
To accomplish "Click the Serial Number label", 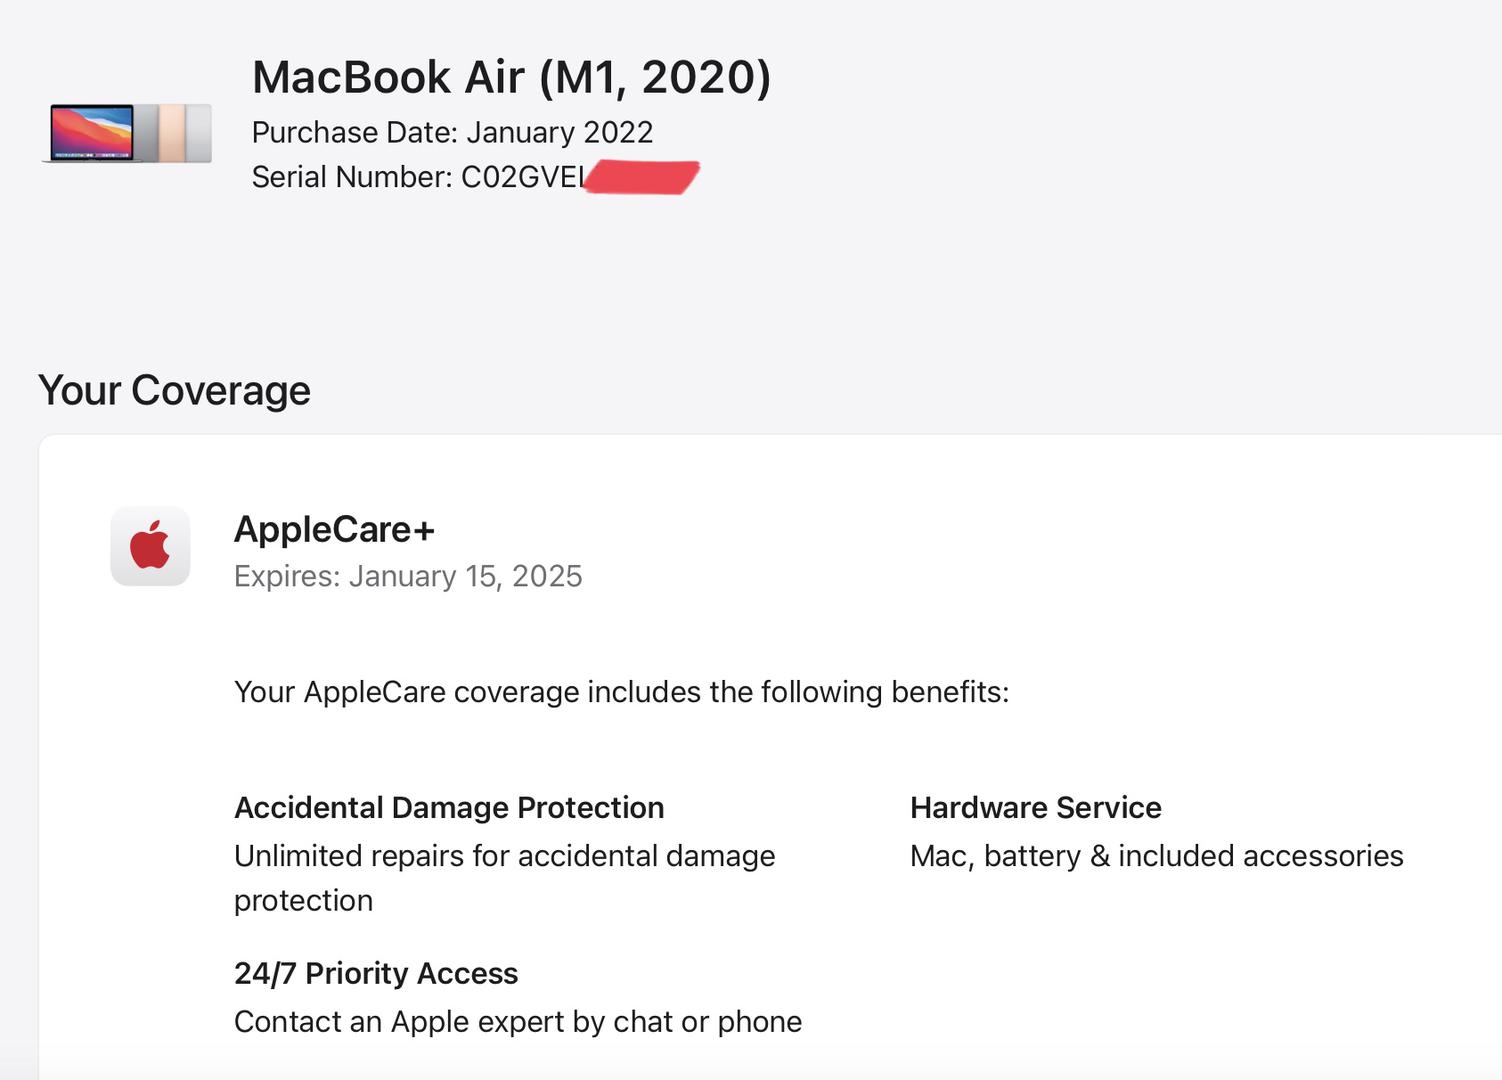I will (351, 177).
